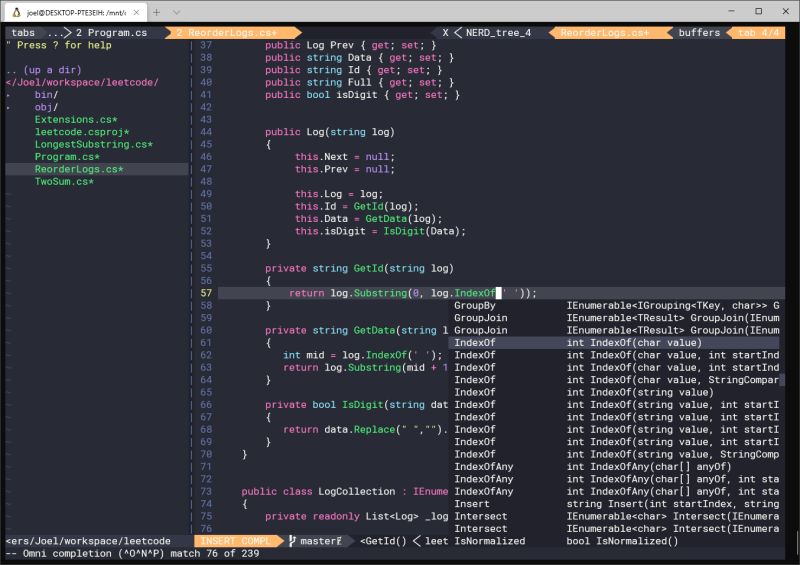Click 'public string Full { get; set; }' line
Image resolution: width=800 pixels, height=565 pixels.
359,83
